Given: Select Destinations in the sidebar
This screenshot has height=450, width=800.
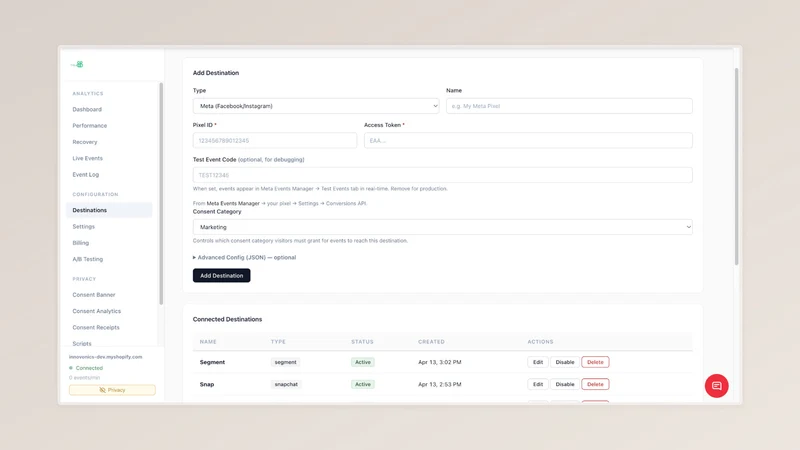Looking at the screenshot, I should point(109,210).
